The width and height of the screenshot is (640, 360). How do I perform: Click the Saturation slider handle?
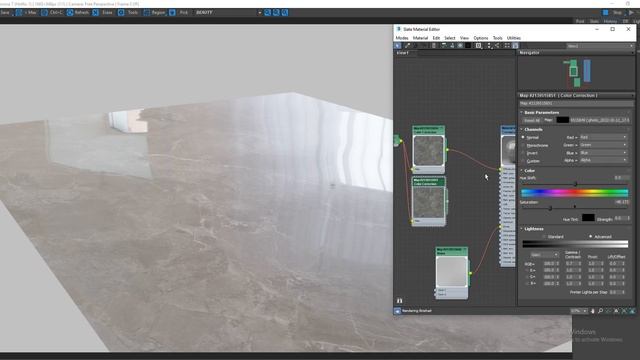(550, 208)
